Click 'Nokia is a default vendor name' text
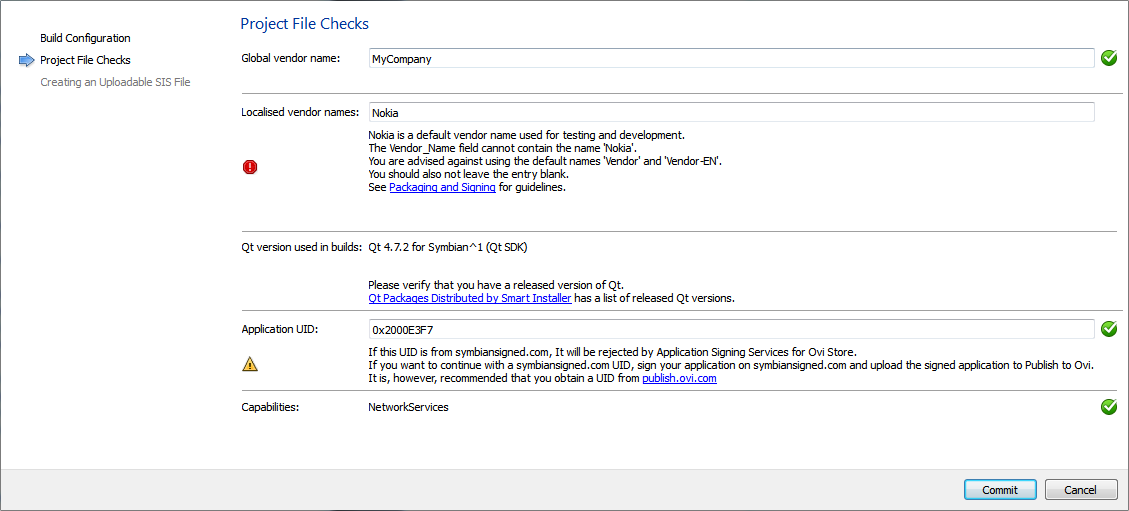This screenshot has width=1129, height=511. (526, 135)
